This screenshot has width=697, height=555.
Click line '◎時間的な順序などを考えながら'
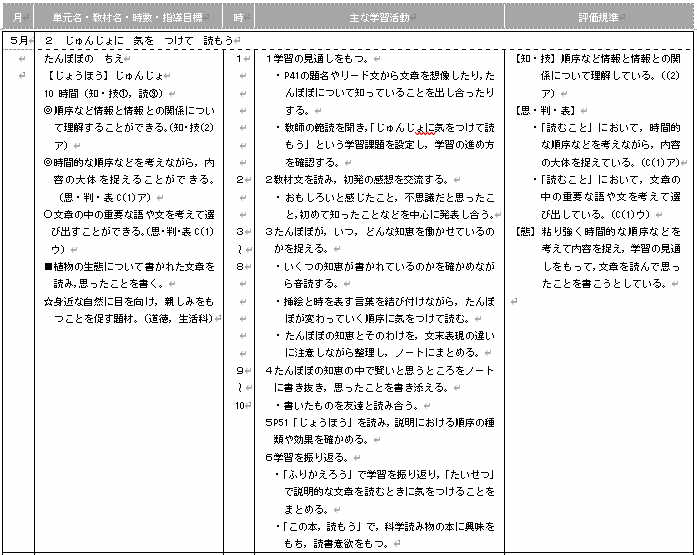pos(129,162)
